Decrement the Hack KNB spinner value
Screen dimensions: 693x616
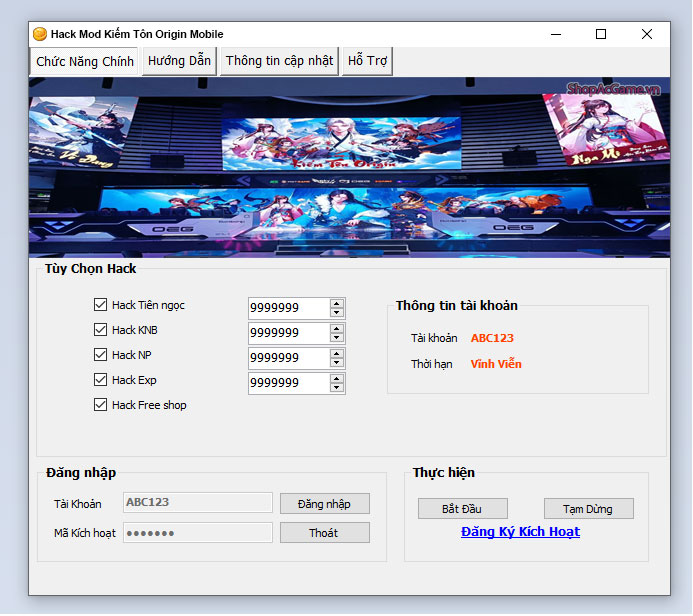[337, 338]
